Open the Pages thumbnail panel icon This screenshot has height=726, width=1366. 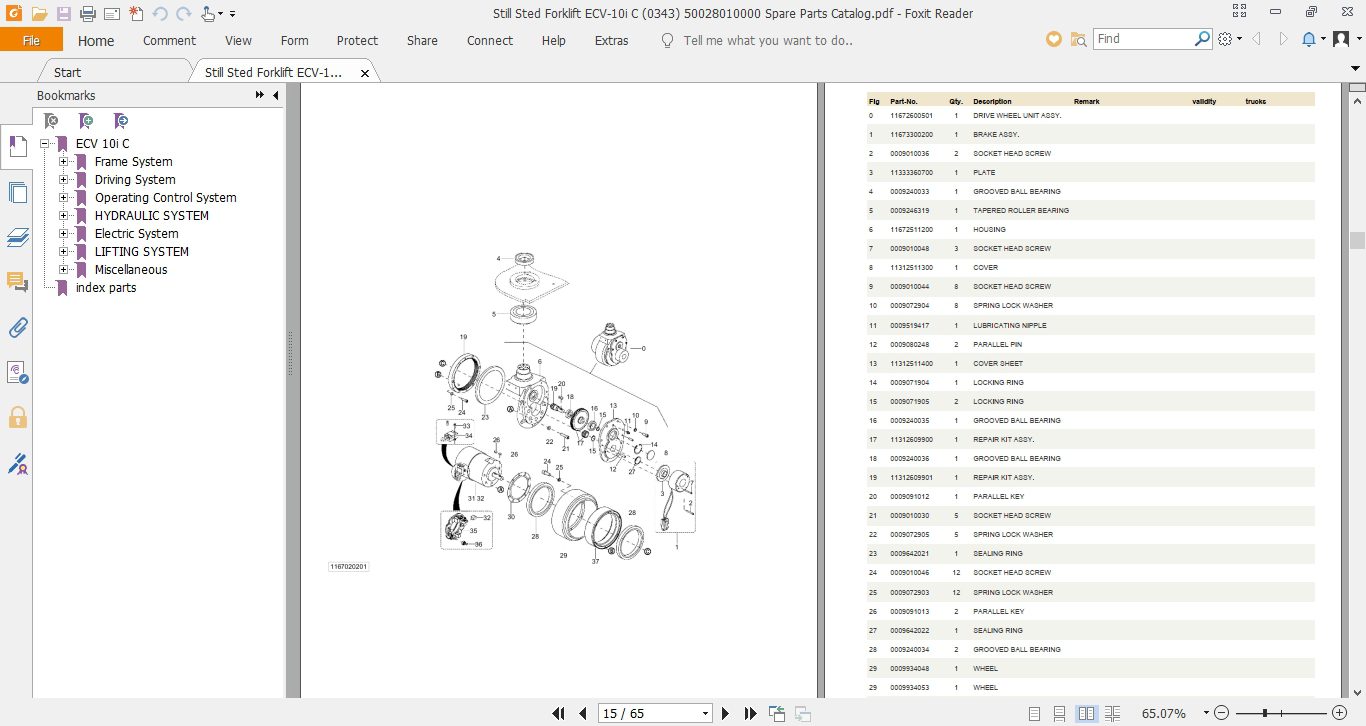pos(17,192)
